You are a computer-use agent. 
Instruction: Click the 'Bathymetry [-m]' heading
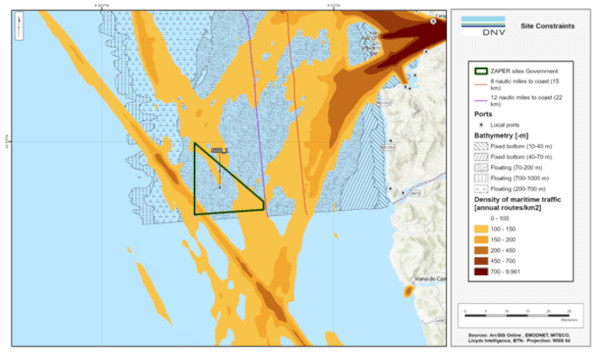[x=501, y=135]
